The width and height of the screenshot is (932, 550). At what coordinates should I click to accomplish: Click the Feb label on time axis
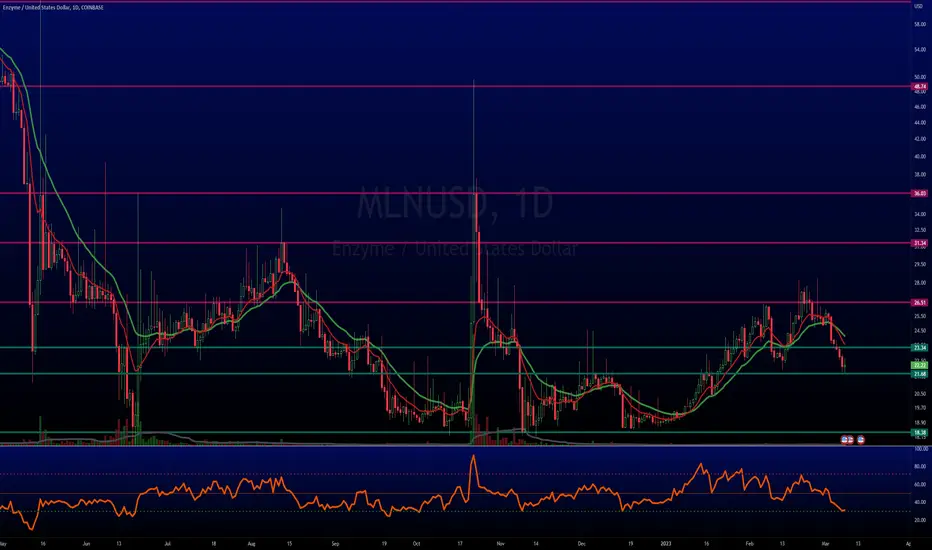(x=750, y=543)
